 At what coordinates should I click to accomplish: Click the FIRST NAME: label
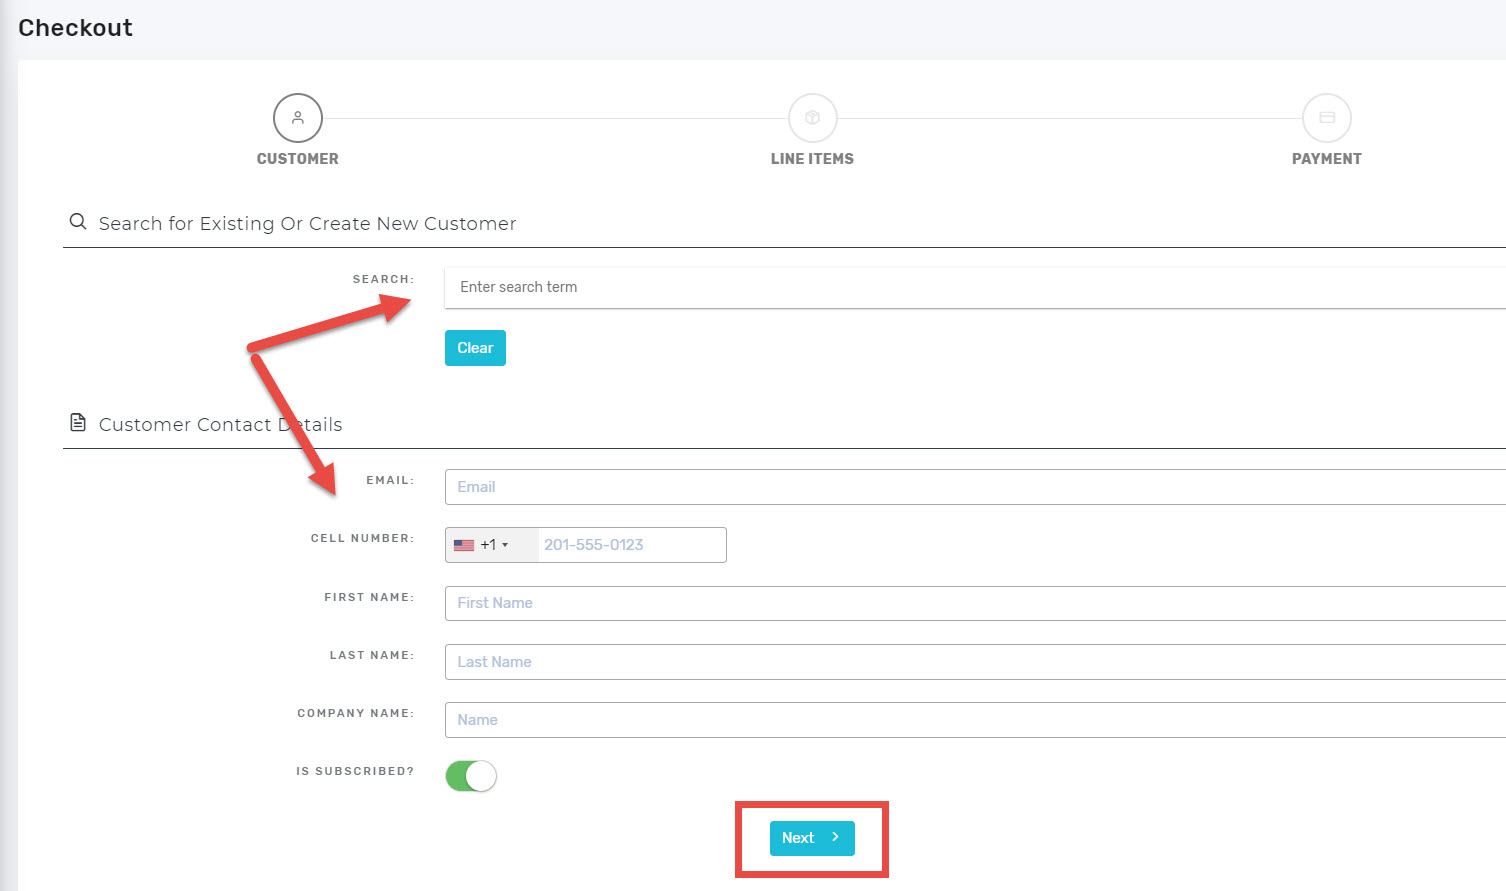[x=369, y=597]
